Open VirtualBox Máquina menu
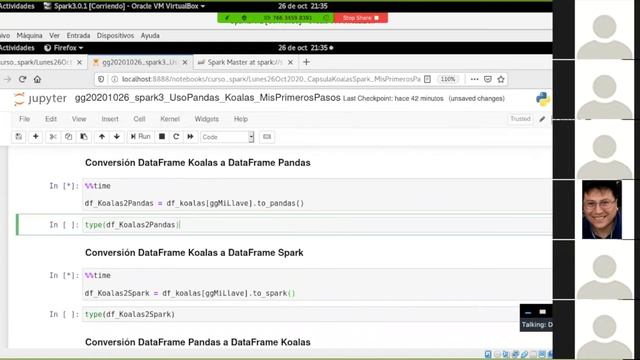 29,36
